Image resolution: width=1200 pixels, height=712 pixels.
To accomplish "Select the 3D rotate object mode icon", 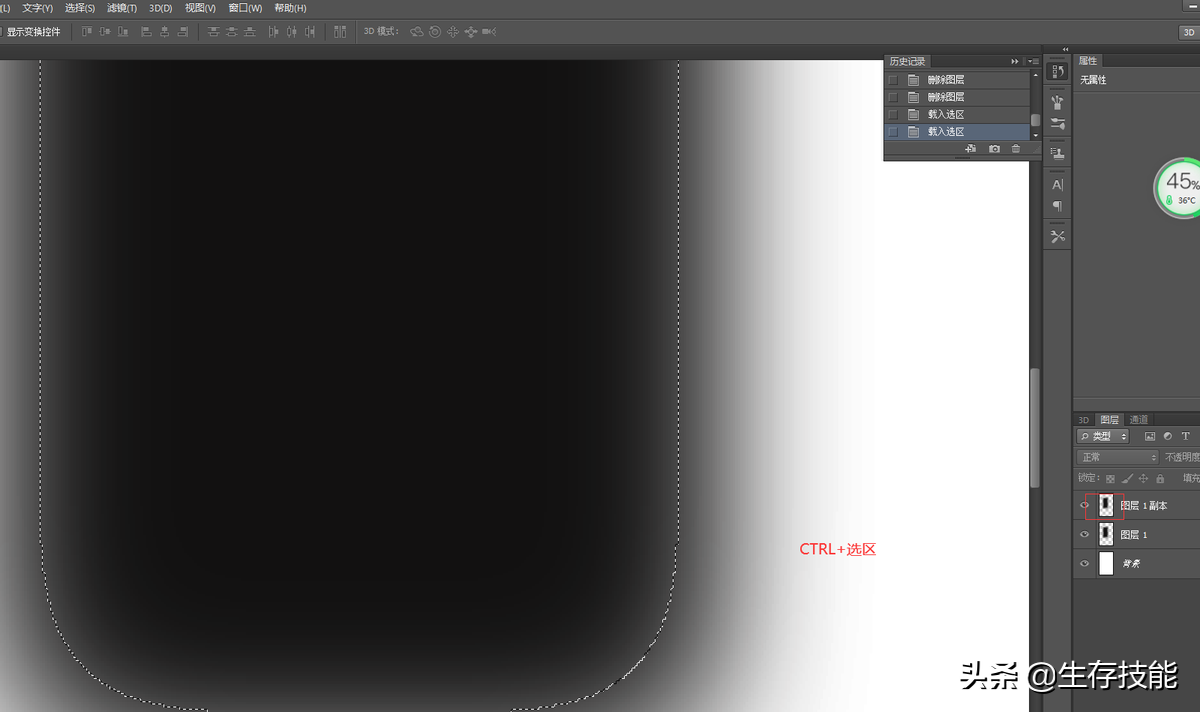I will tap(417, 32).
